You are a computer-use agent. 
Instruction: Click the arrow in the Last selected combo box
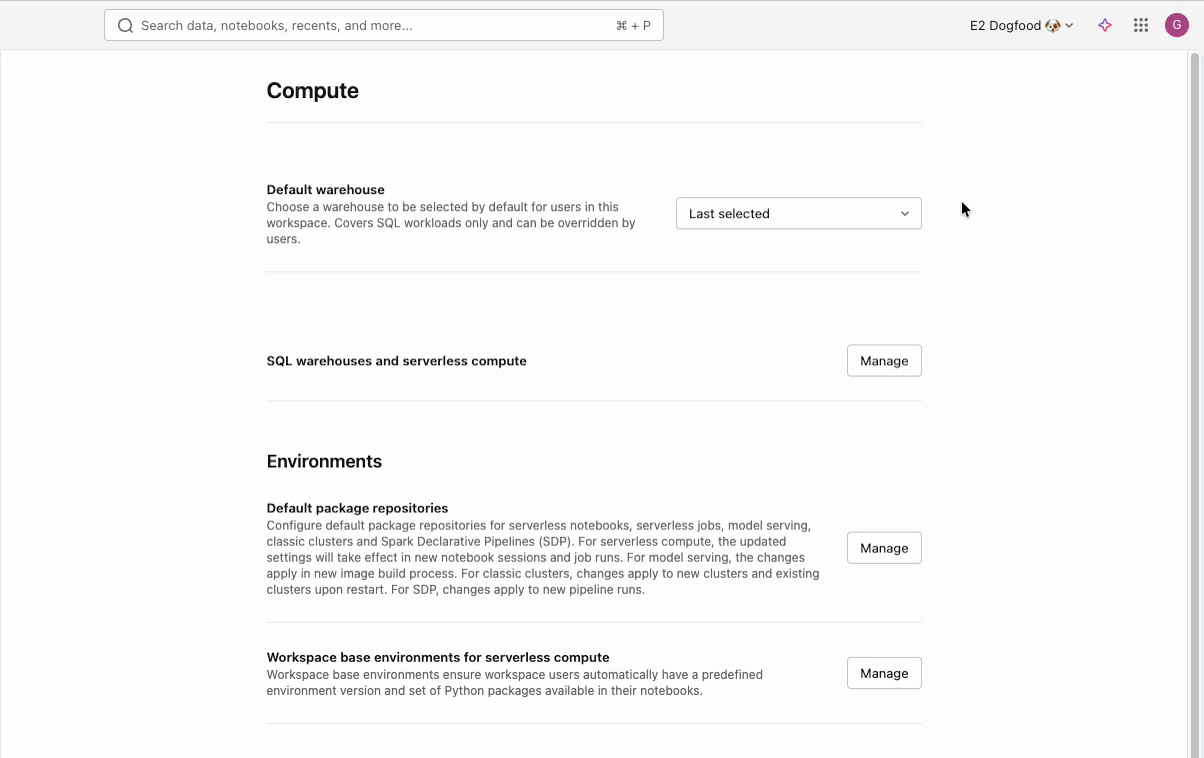coord(905,213)
